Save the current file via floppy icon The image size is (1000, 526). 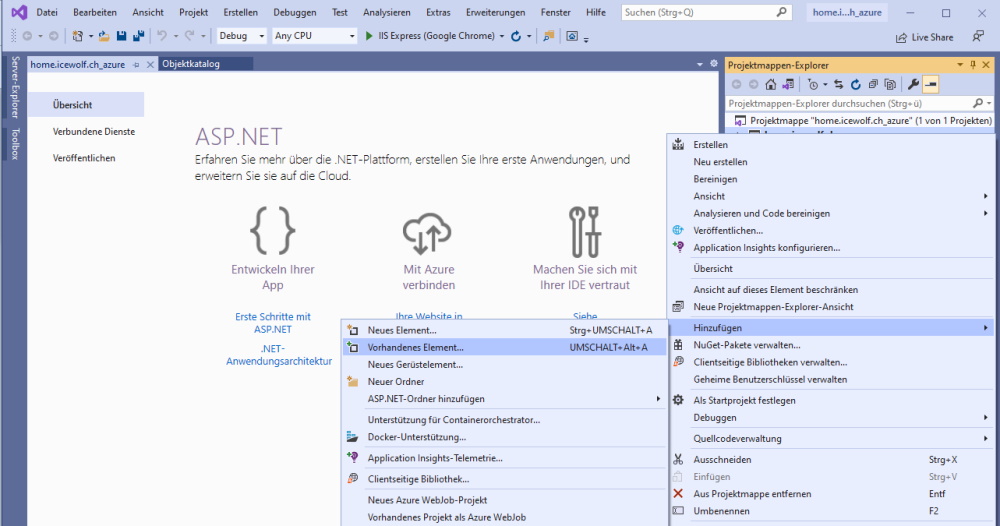(121, 36)
